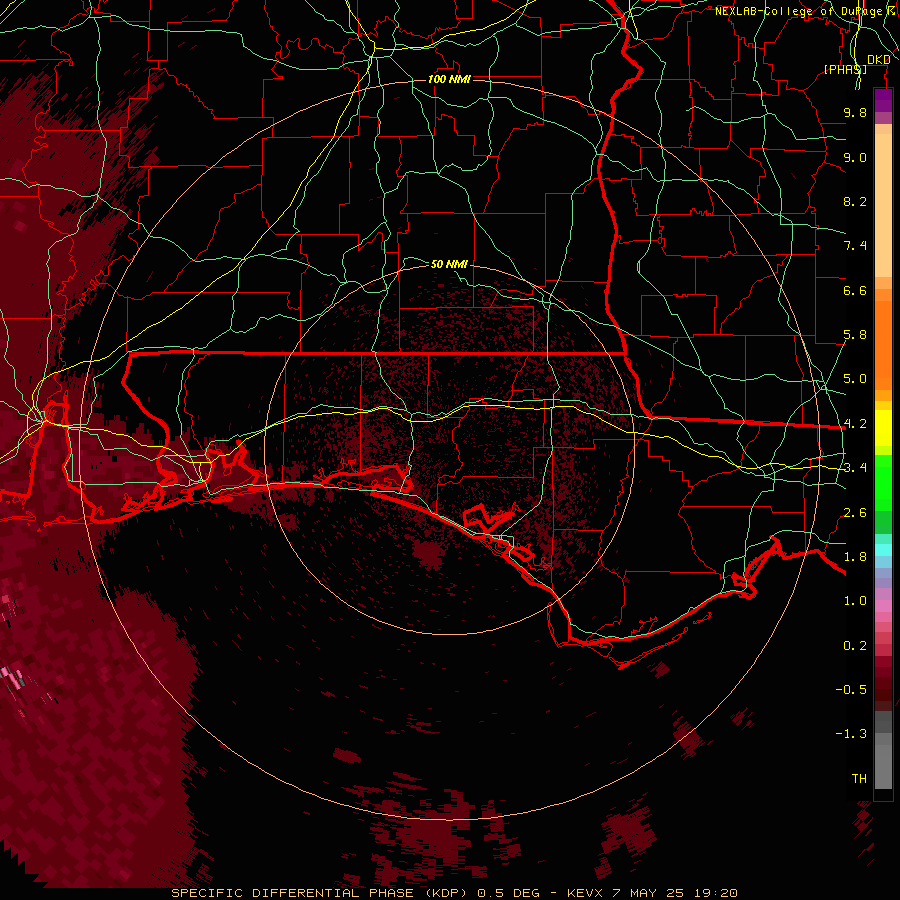Pick the purple top band in color bar
The width and height of the screenshot is (900, 900).
pos(883,101)
